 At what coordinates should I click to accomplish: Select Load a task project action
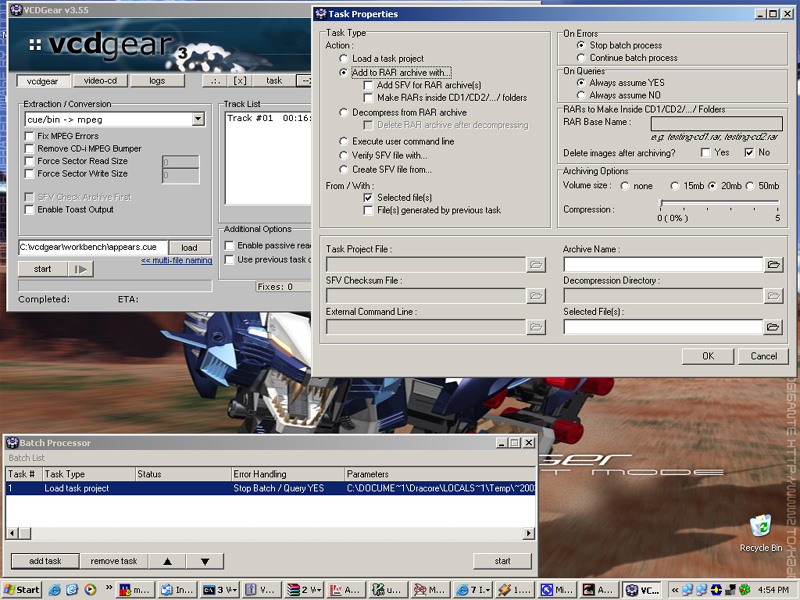(x=343, y=58)
